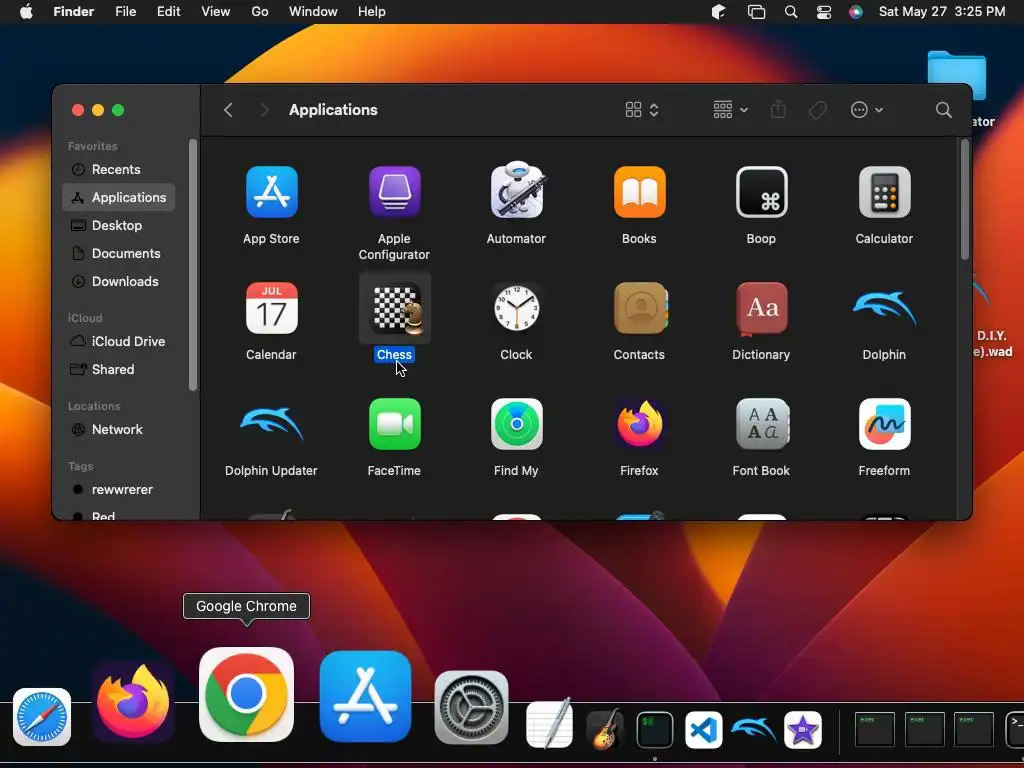The image size is (1024, 768).
Task: Launch Safari from the Dock
Action: (x=42, y=717)
